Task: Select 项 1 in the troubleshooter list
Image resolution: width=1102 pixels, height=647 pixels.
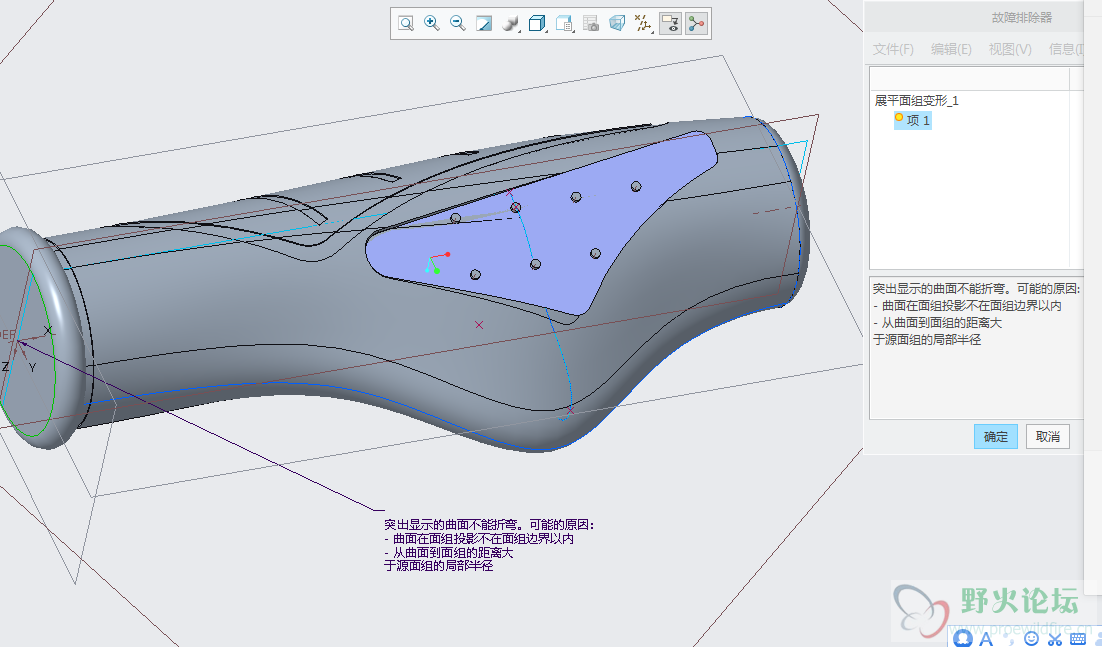Action: coord(918,121)
